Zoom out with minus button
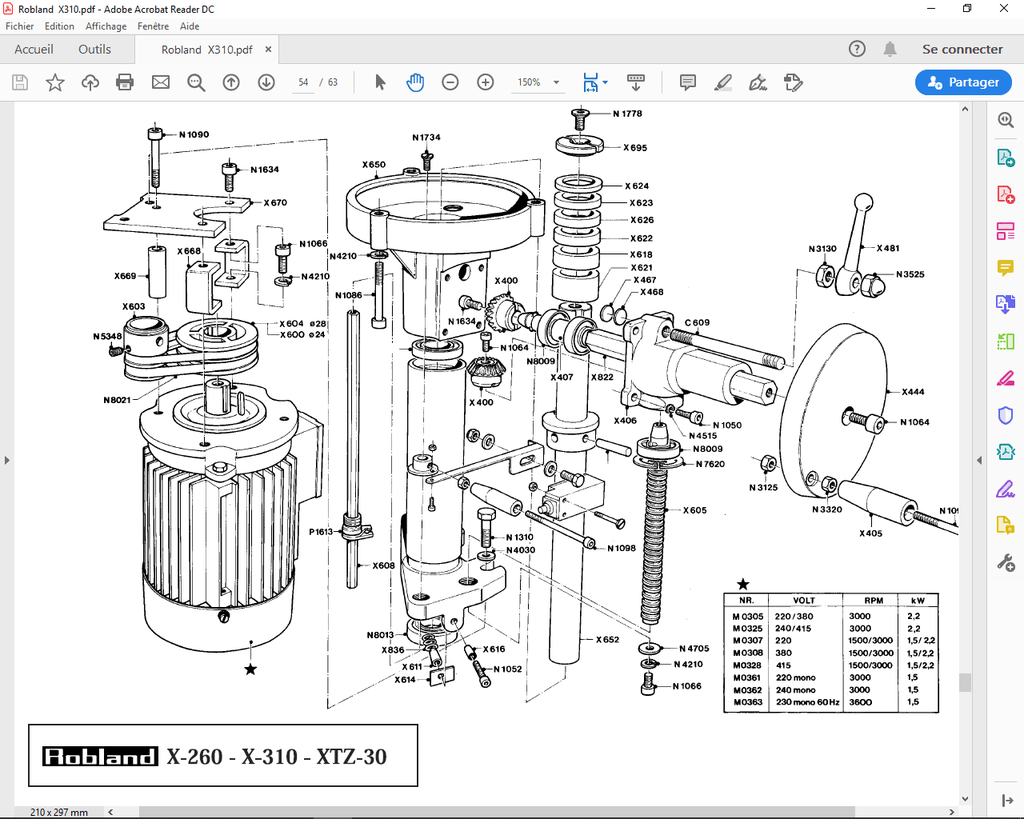The height and width of the screenshot is (819, 1024). [x=450, y=82]
